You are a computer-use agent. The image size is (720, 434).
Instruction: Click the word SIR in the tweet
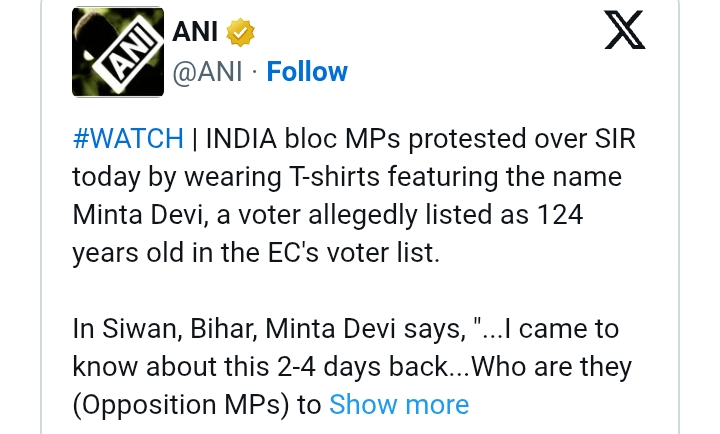(x=611, y=139)
